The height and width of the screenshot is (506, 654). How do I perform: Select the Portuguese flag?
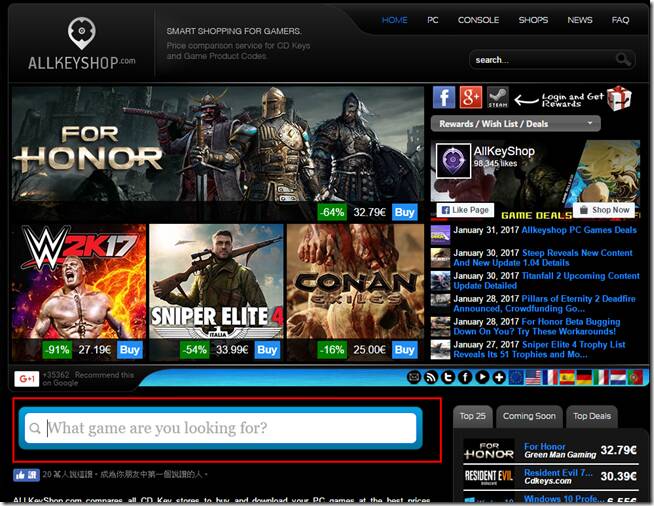pos(635,378)
